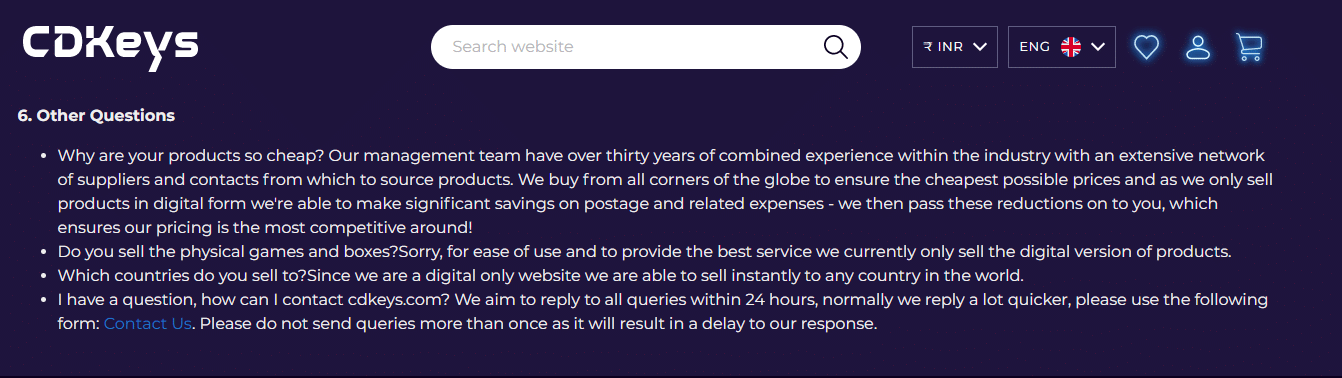Click the UK flag icon

click(x=1071, y=47)
